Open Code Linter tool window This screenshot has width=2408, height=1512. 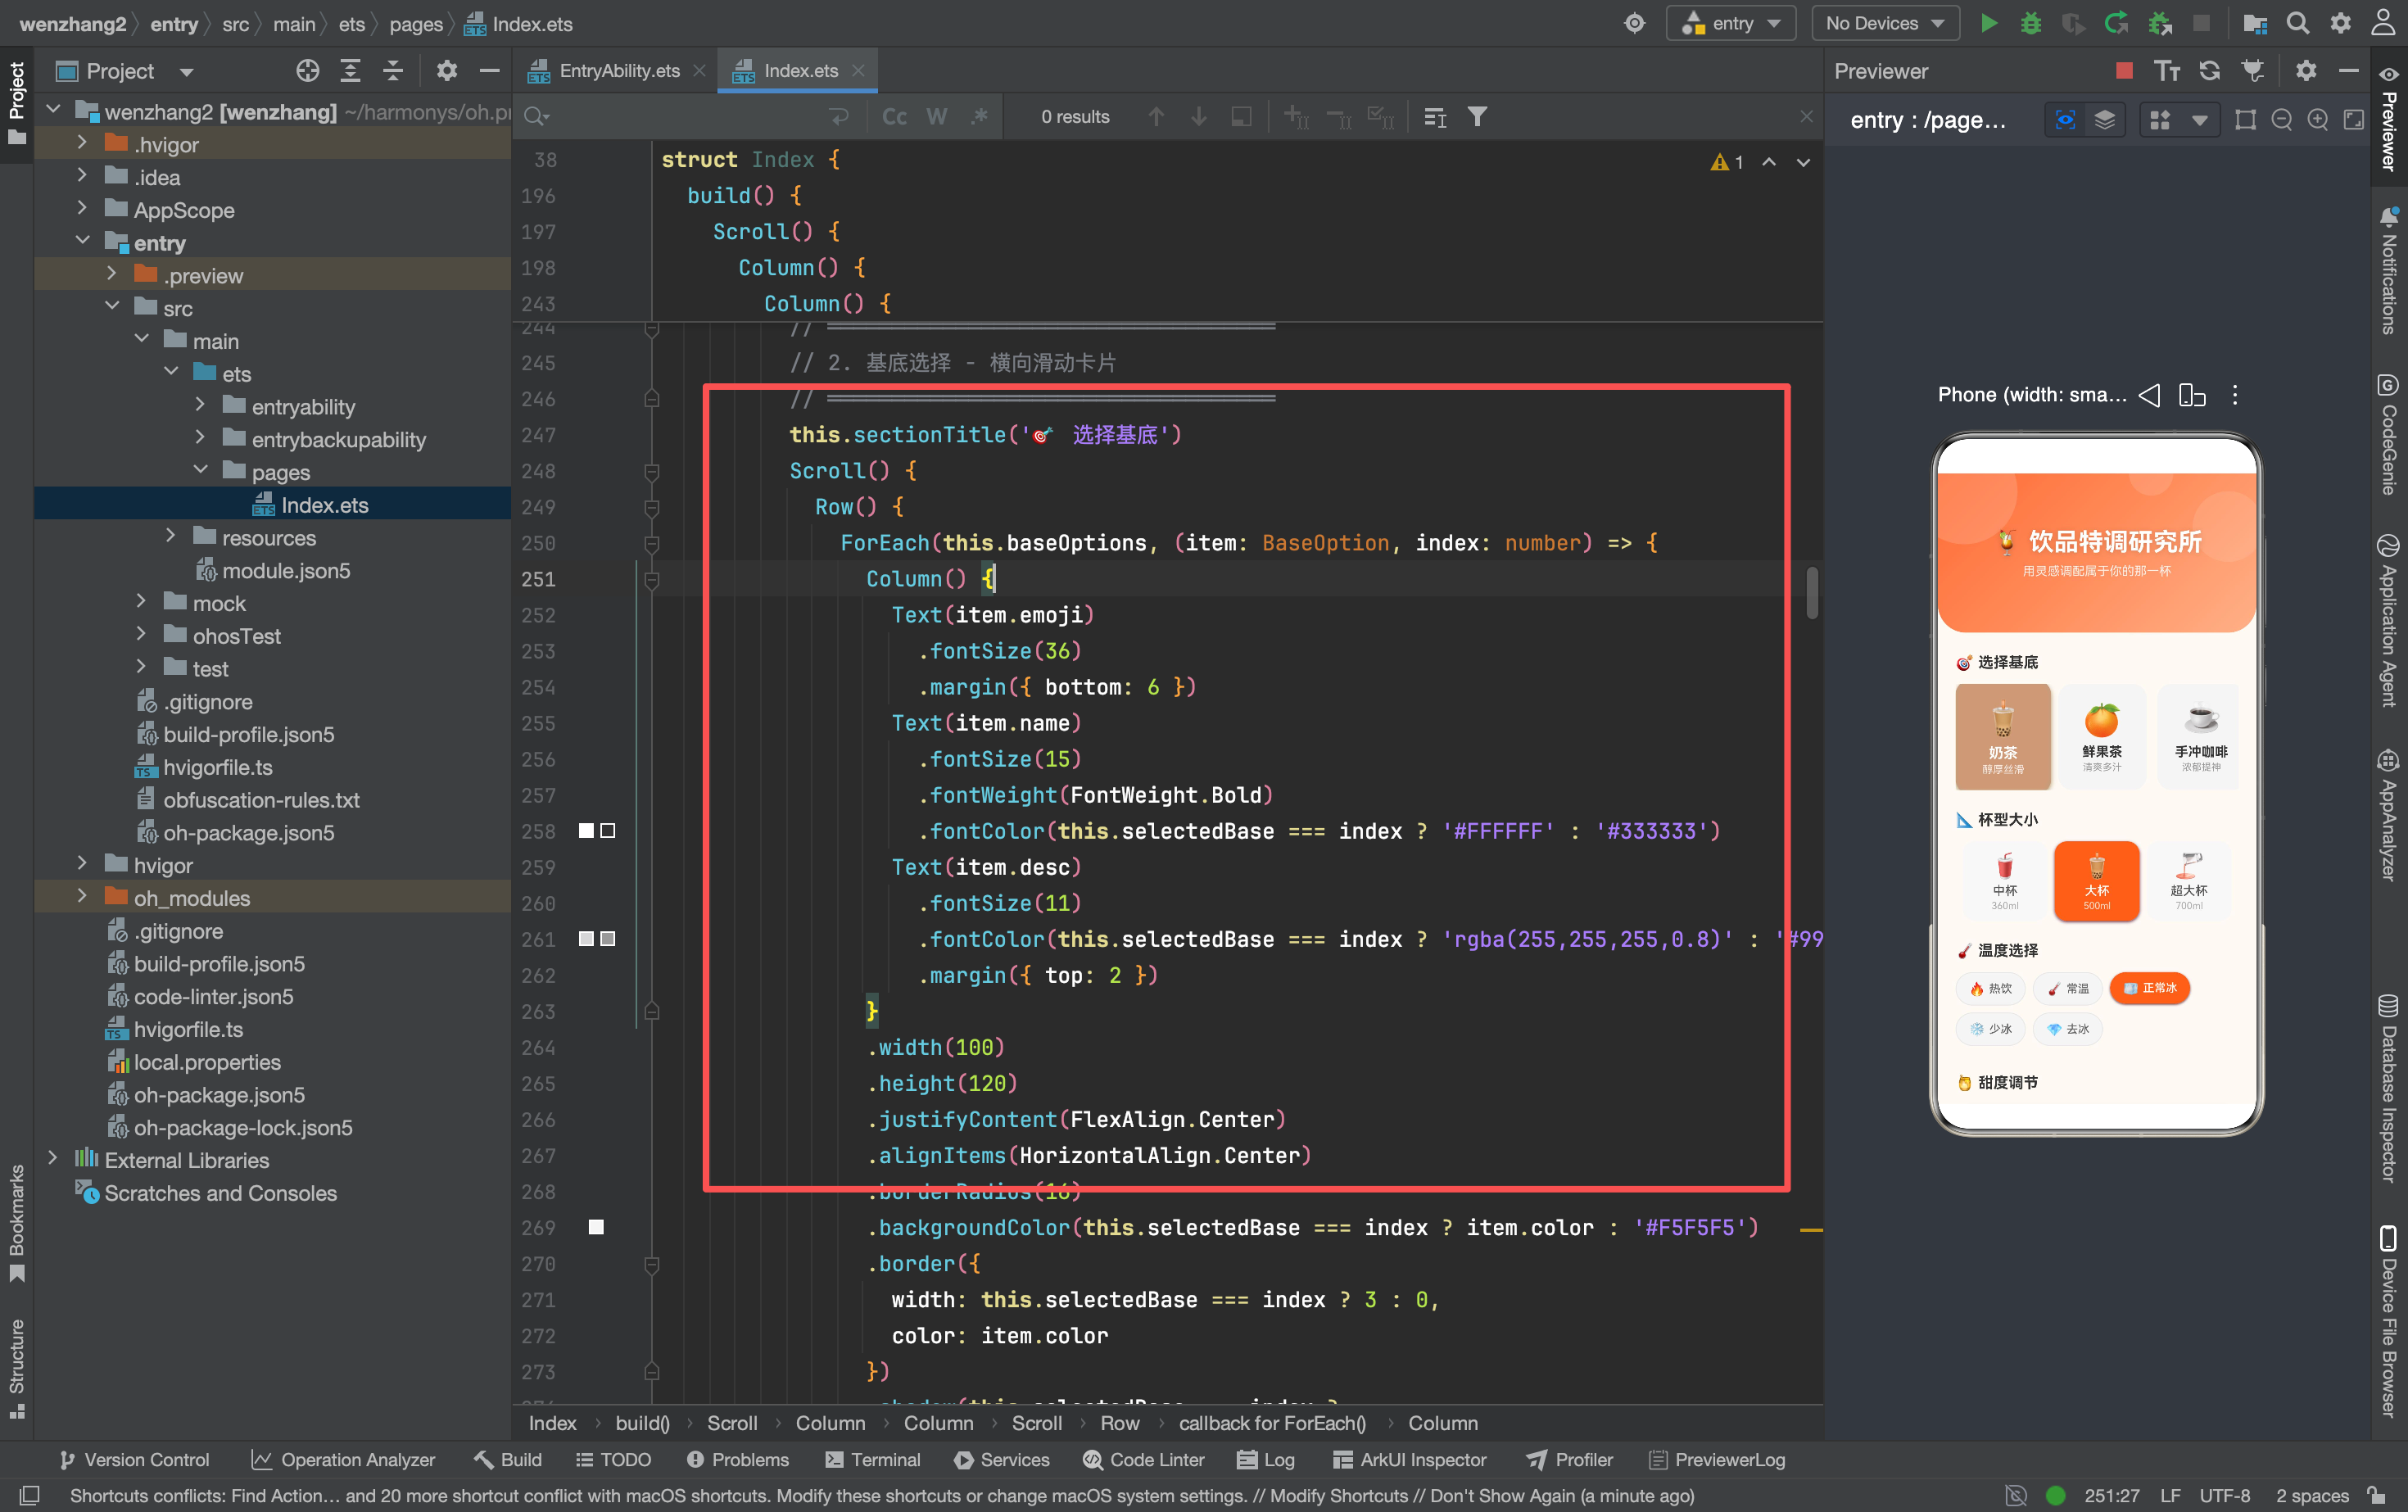(x=1143, y=1459)
